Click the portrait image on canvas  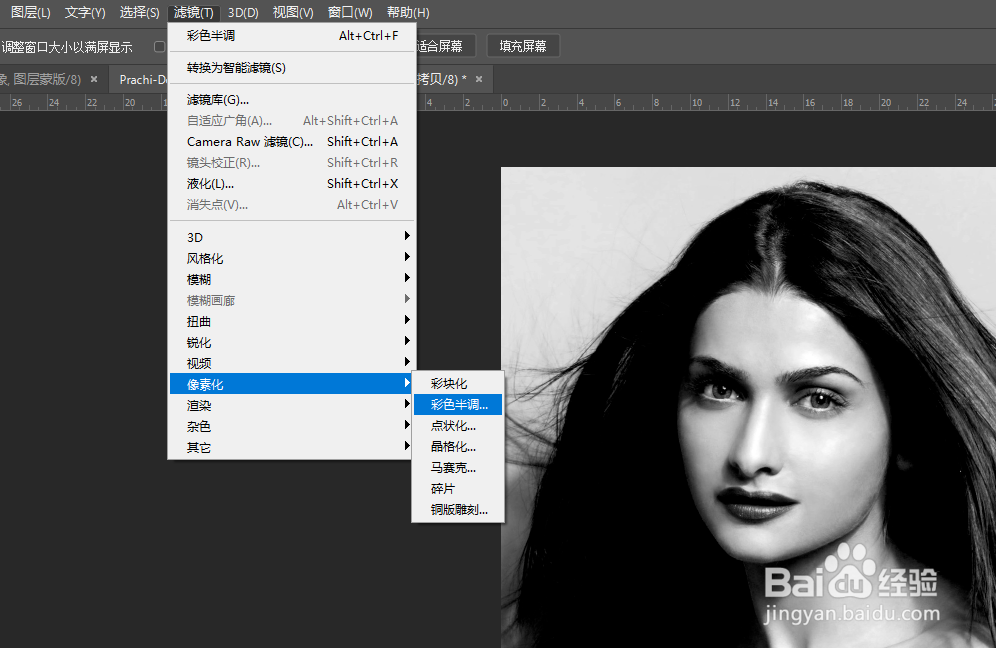748,407
